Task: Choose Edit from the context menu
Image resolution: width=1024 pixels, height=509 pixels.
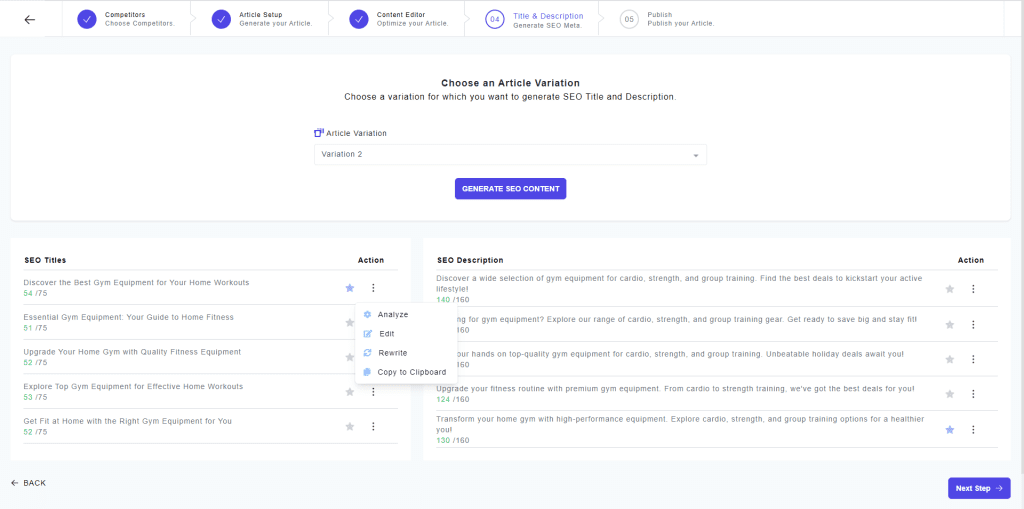Action: coord(386,334)
